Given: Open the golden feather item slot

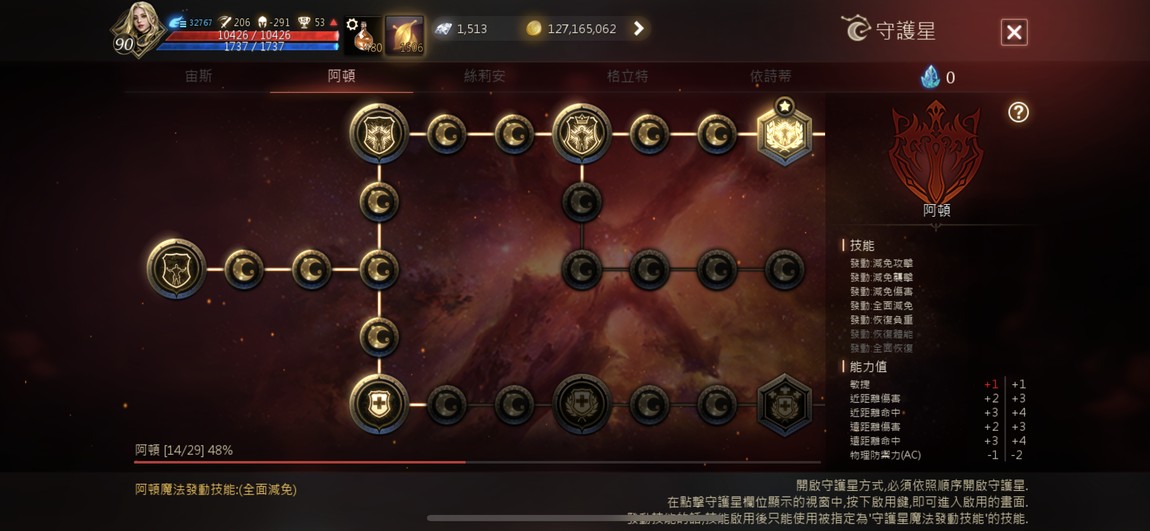Looking at the screenshot, I should point(405,36).
